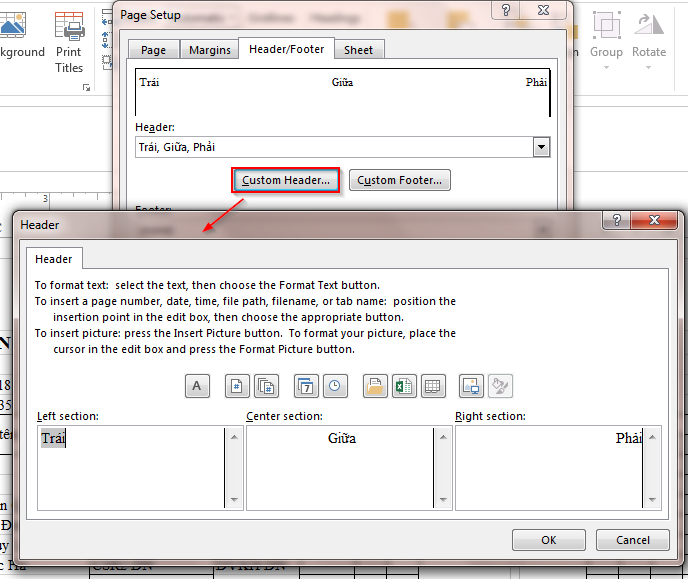
Task: Insert File Path folder icon
Action: click(375, 386)
